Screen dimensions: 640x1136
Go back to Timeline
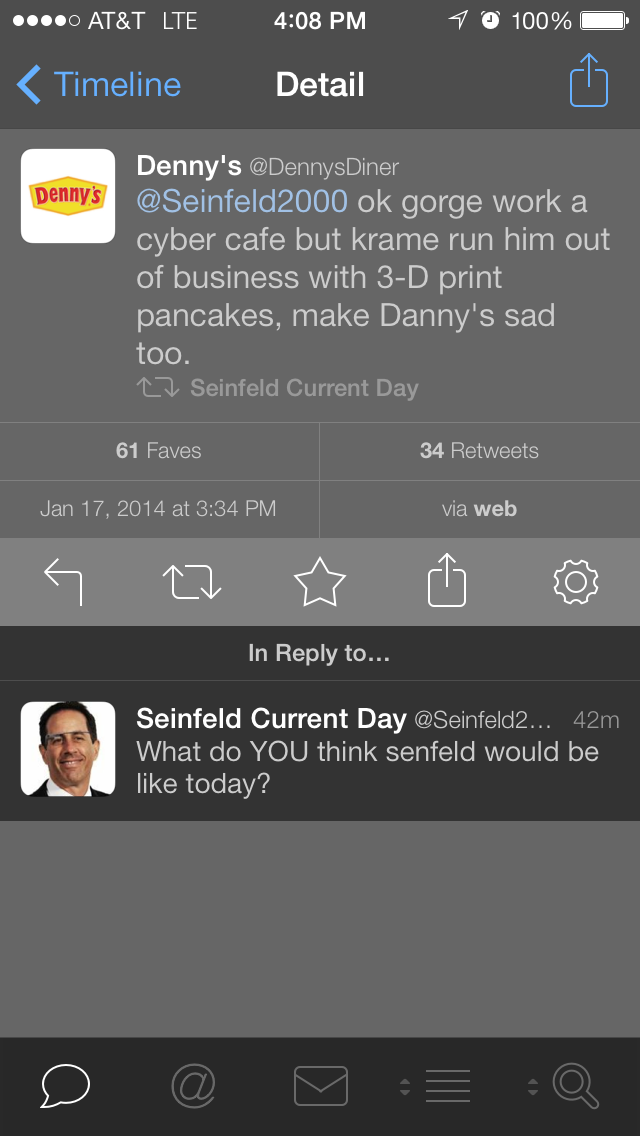point(98,85)
